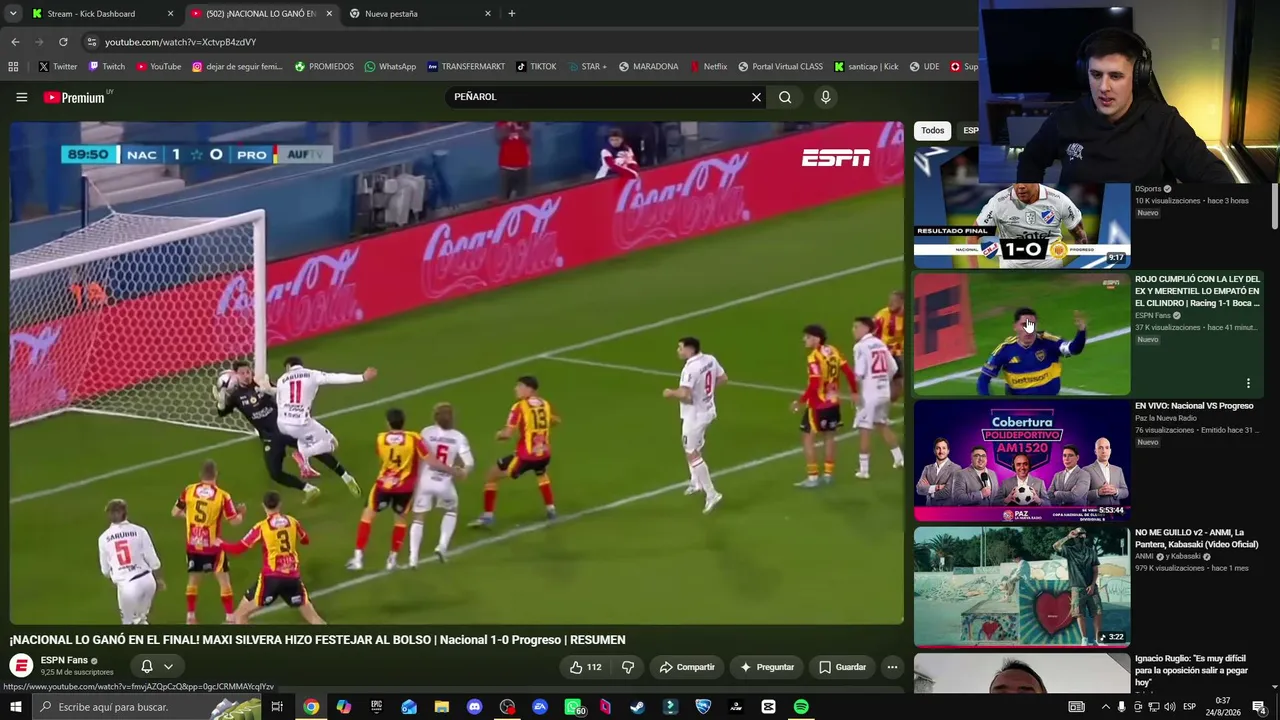Viewport: 1280px width, 720px height.
Task: Open a new browser tab
Action: click(511, 14)
